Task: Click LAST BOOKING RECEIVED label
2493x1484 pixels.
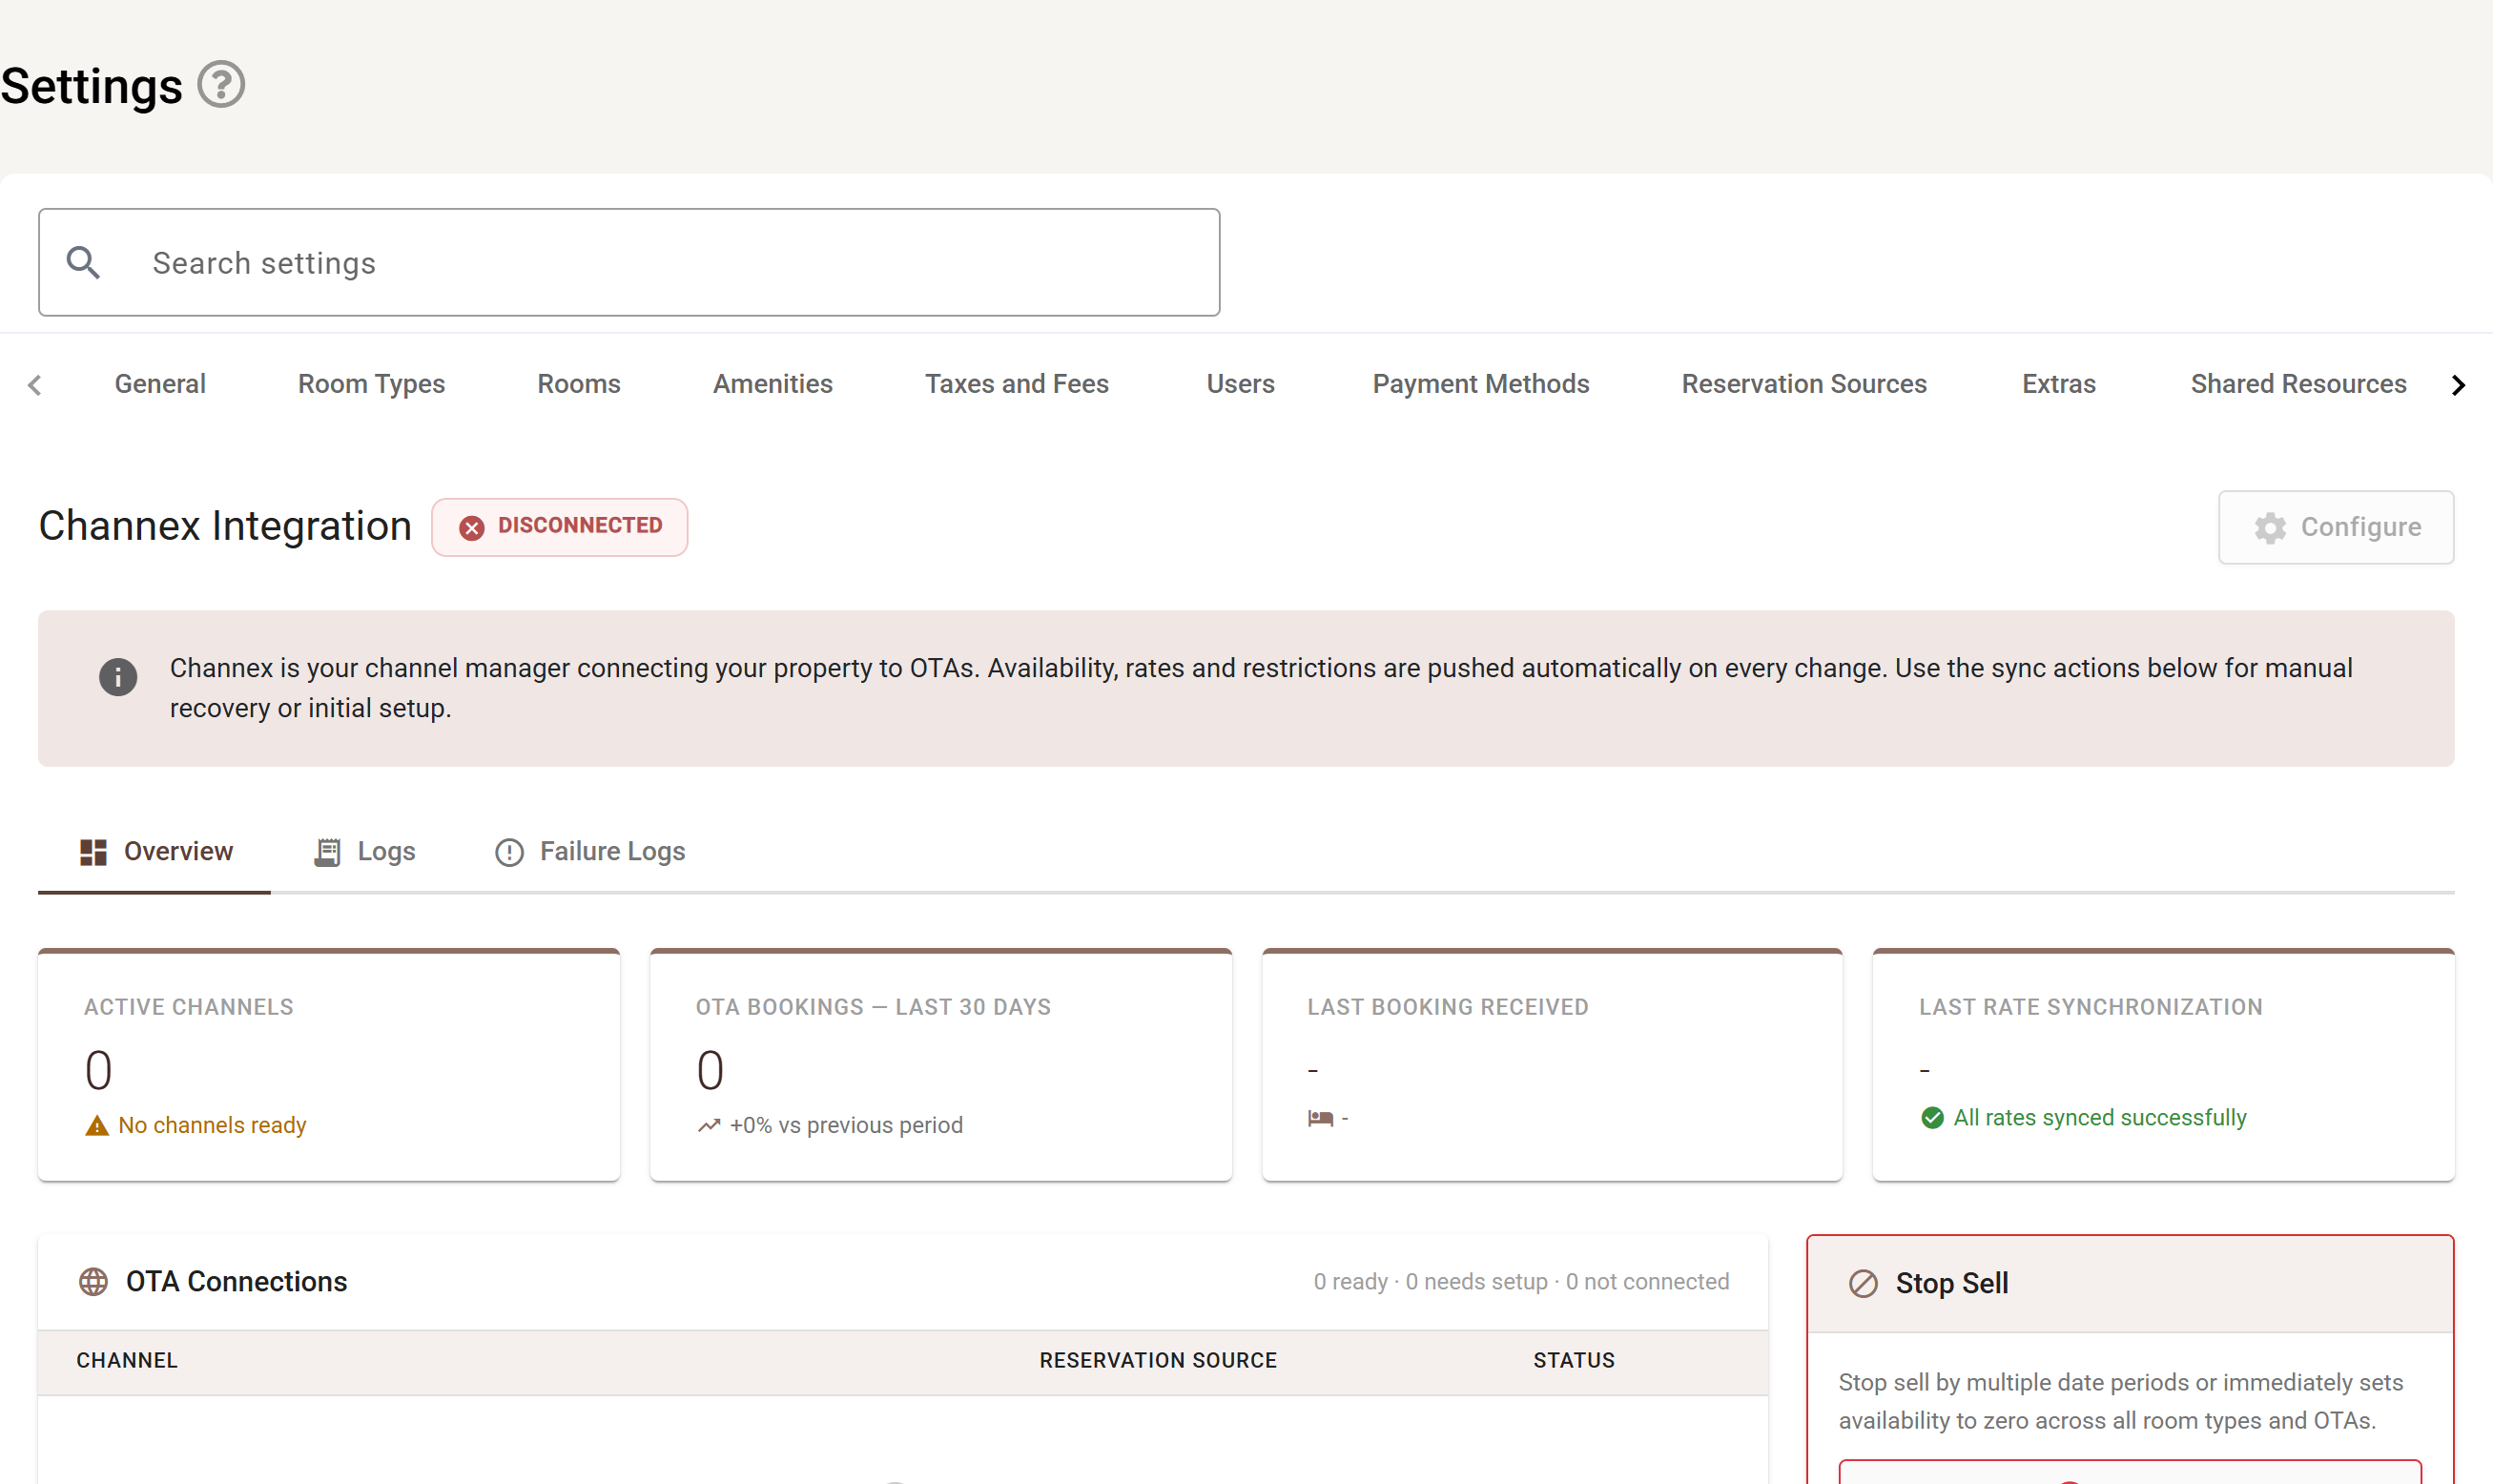Action: 1447,1007
